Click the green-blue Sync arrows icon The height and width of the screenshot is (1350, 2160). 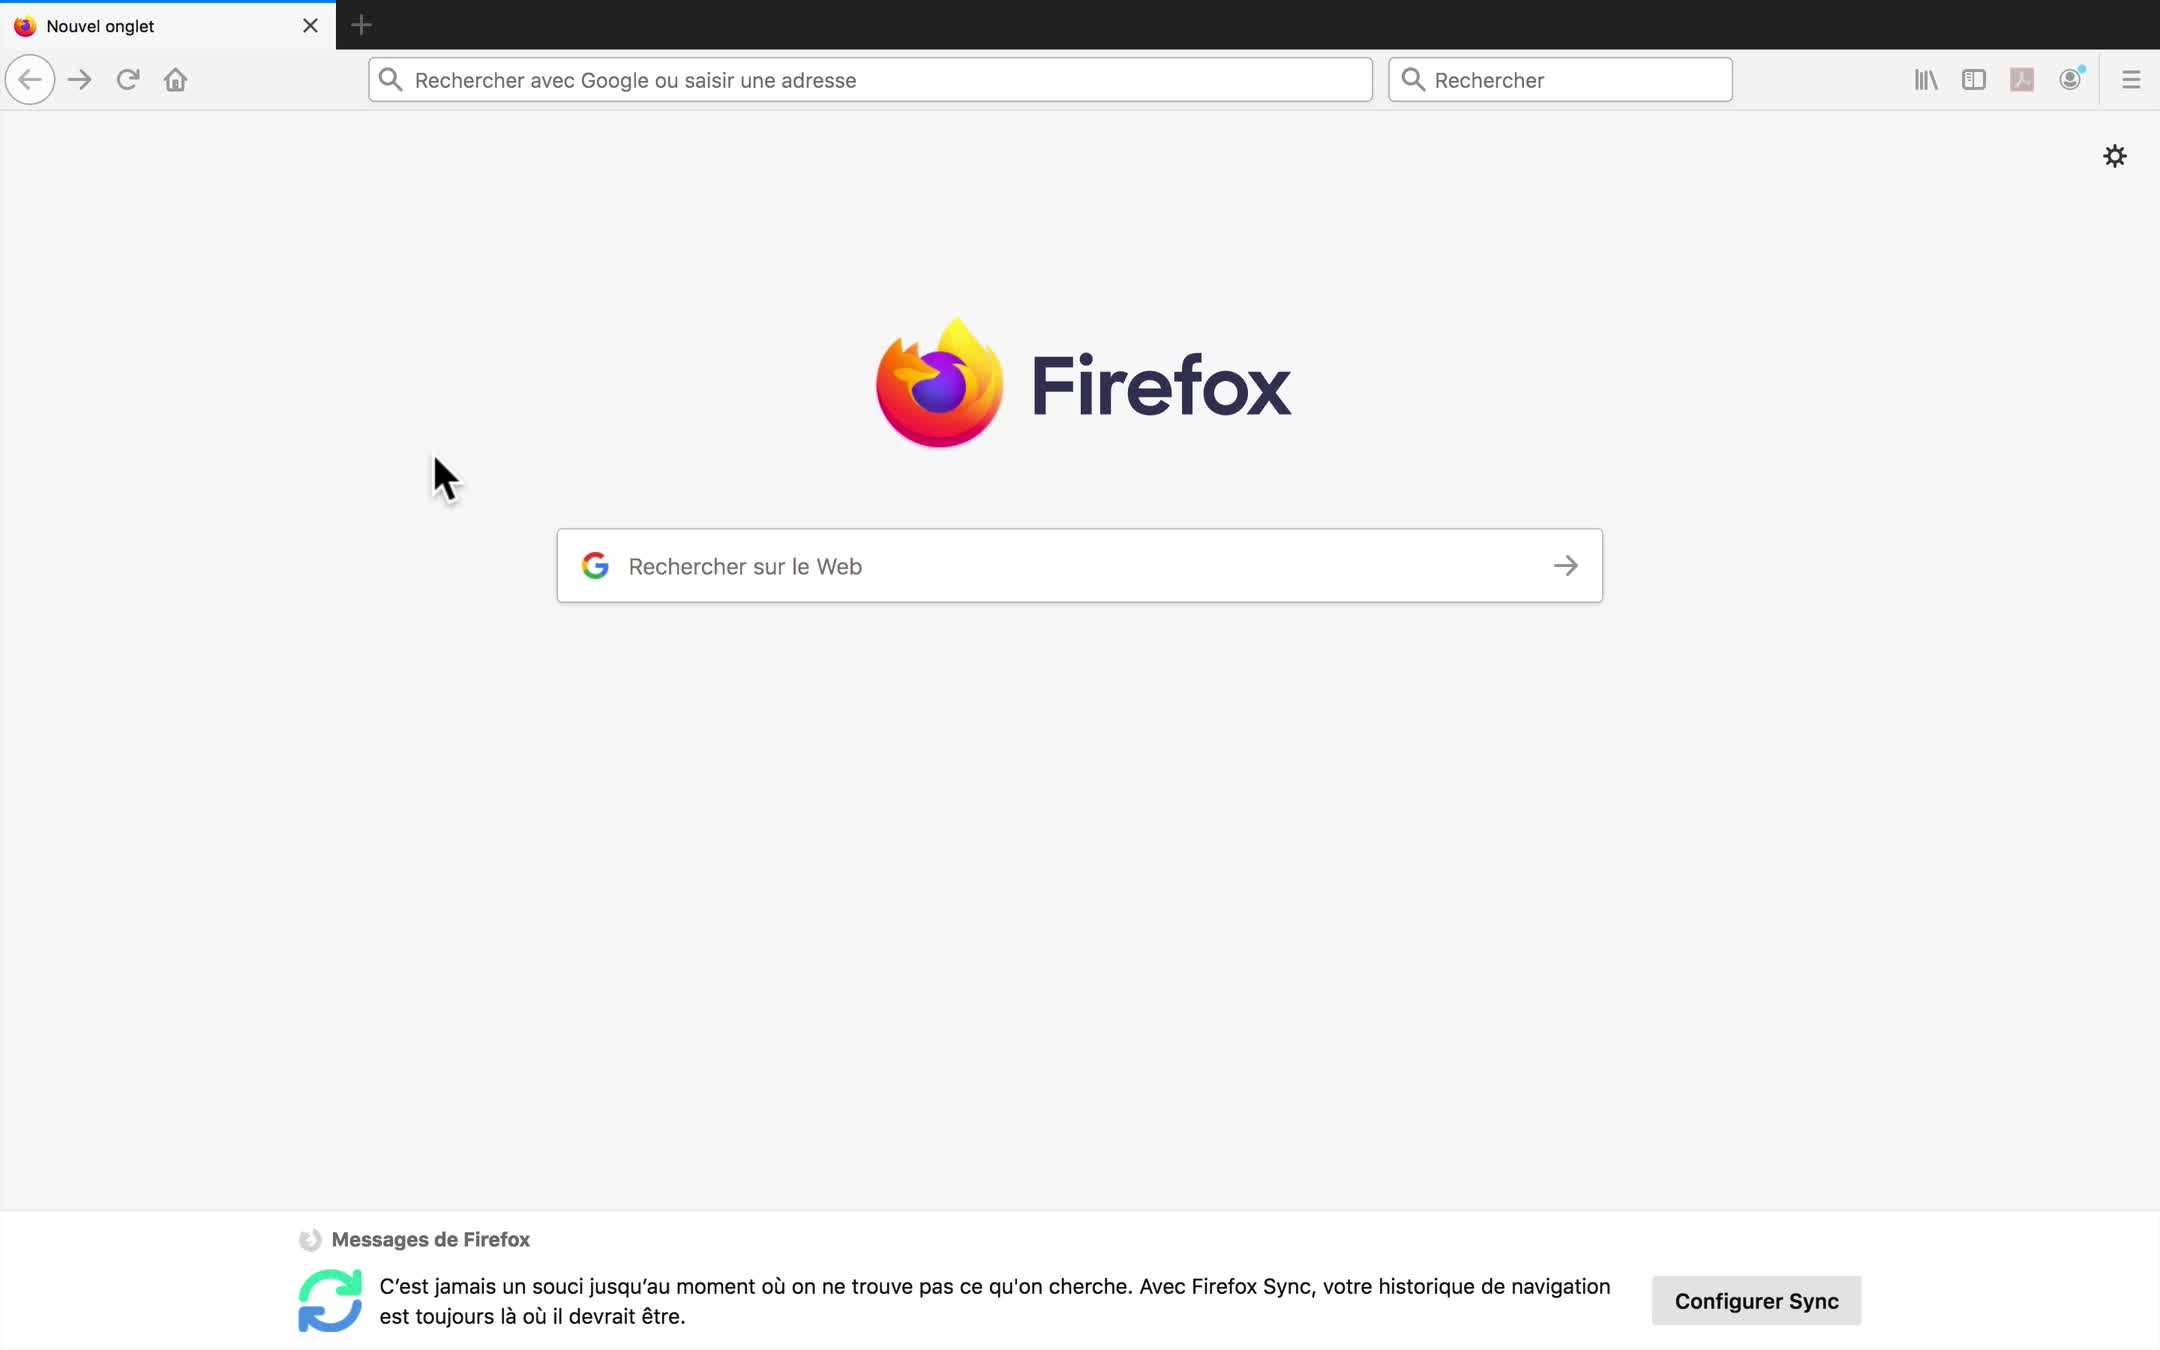pyautogui.click(x=330, y=1300)
